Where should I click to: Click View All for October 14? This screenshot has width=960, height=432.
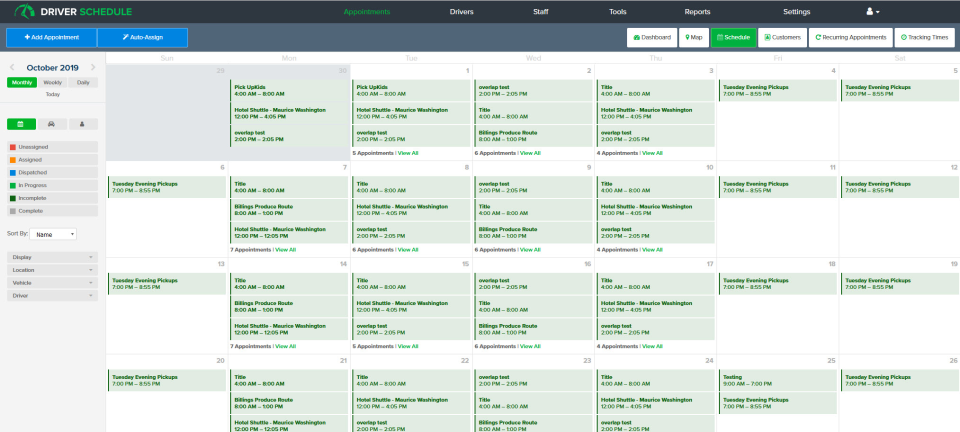(285, 346)
